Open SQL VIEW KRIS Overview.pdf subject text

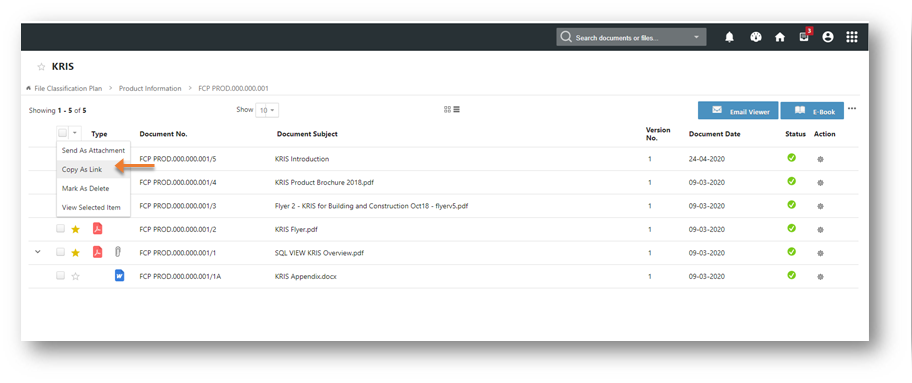[x=319, y=253]
